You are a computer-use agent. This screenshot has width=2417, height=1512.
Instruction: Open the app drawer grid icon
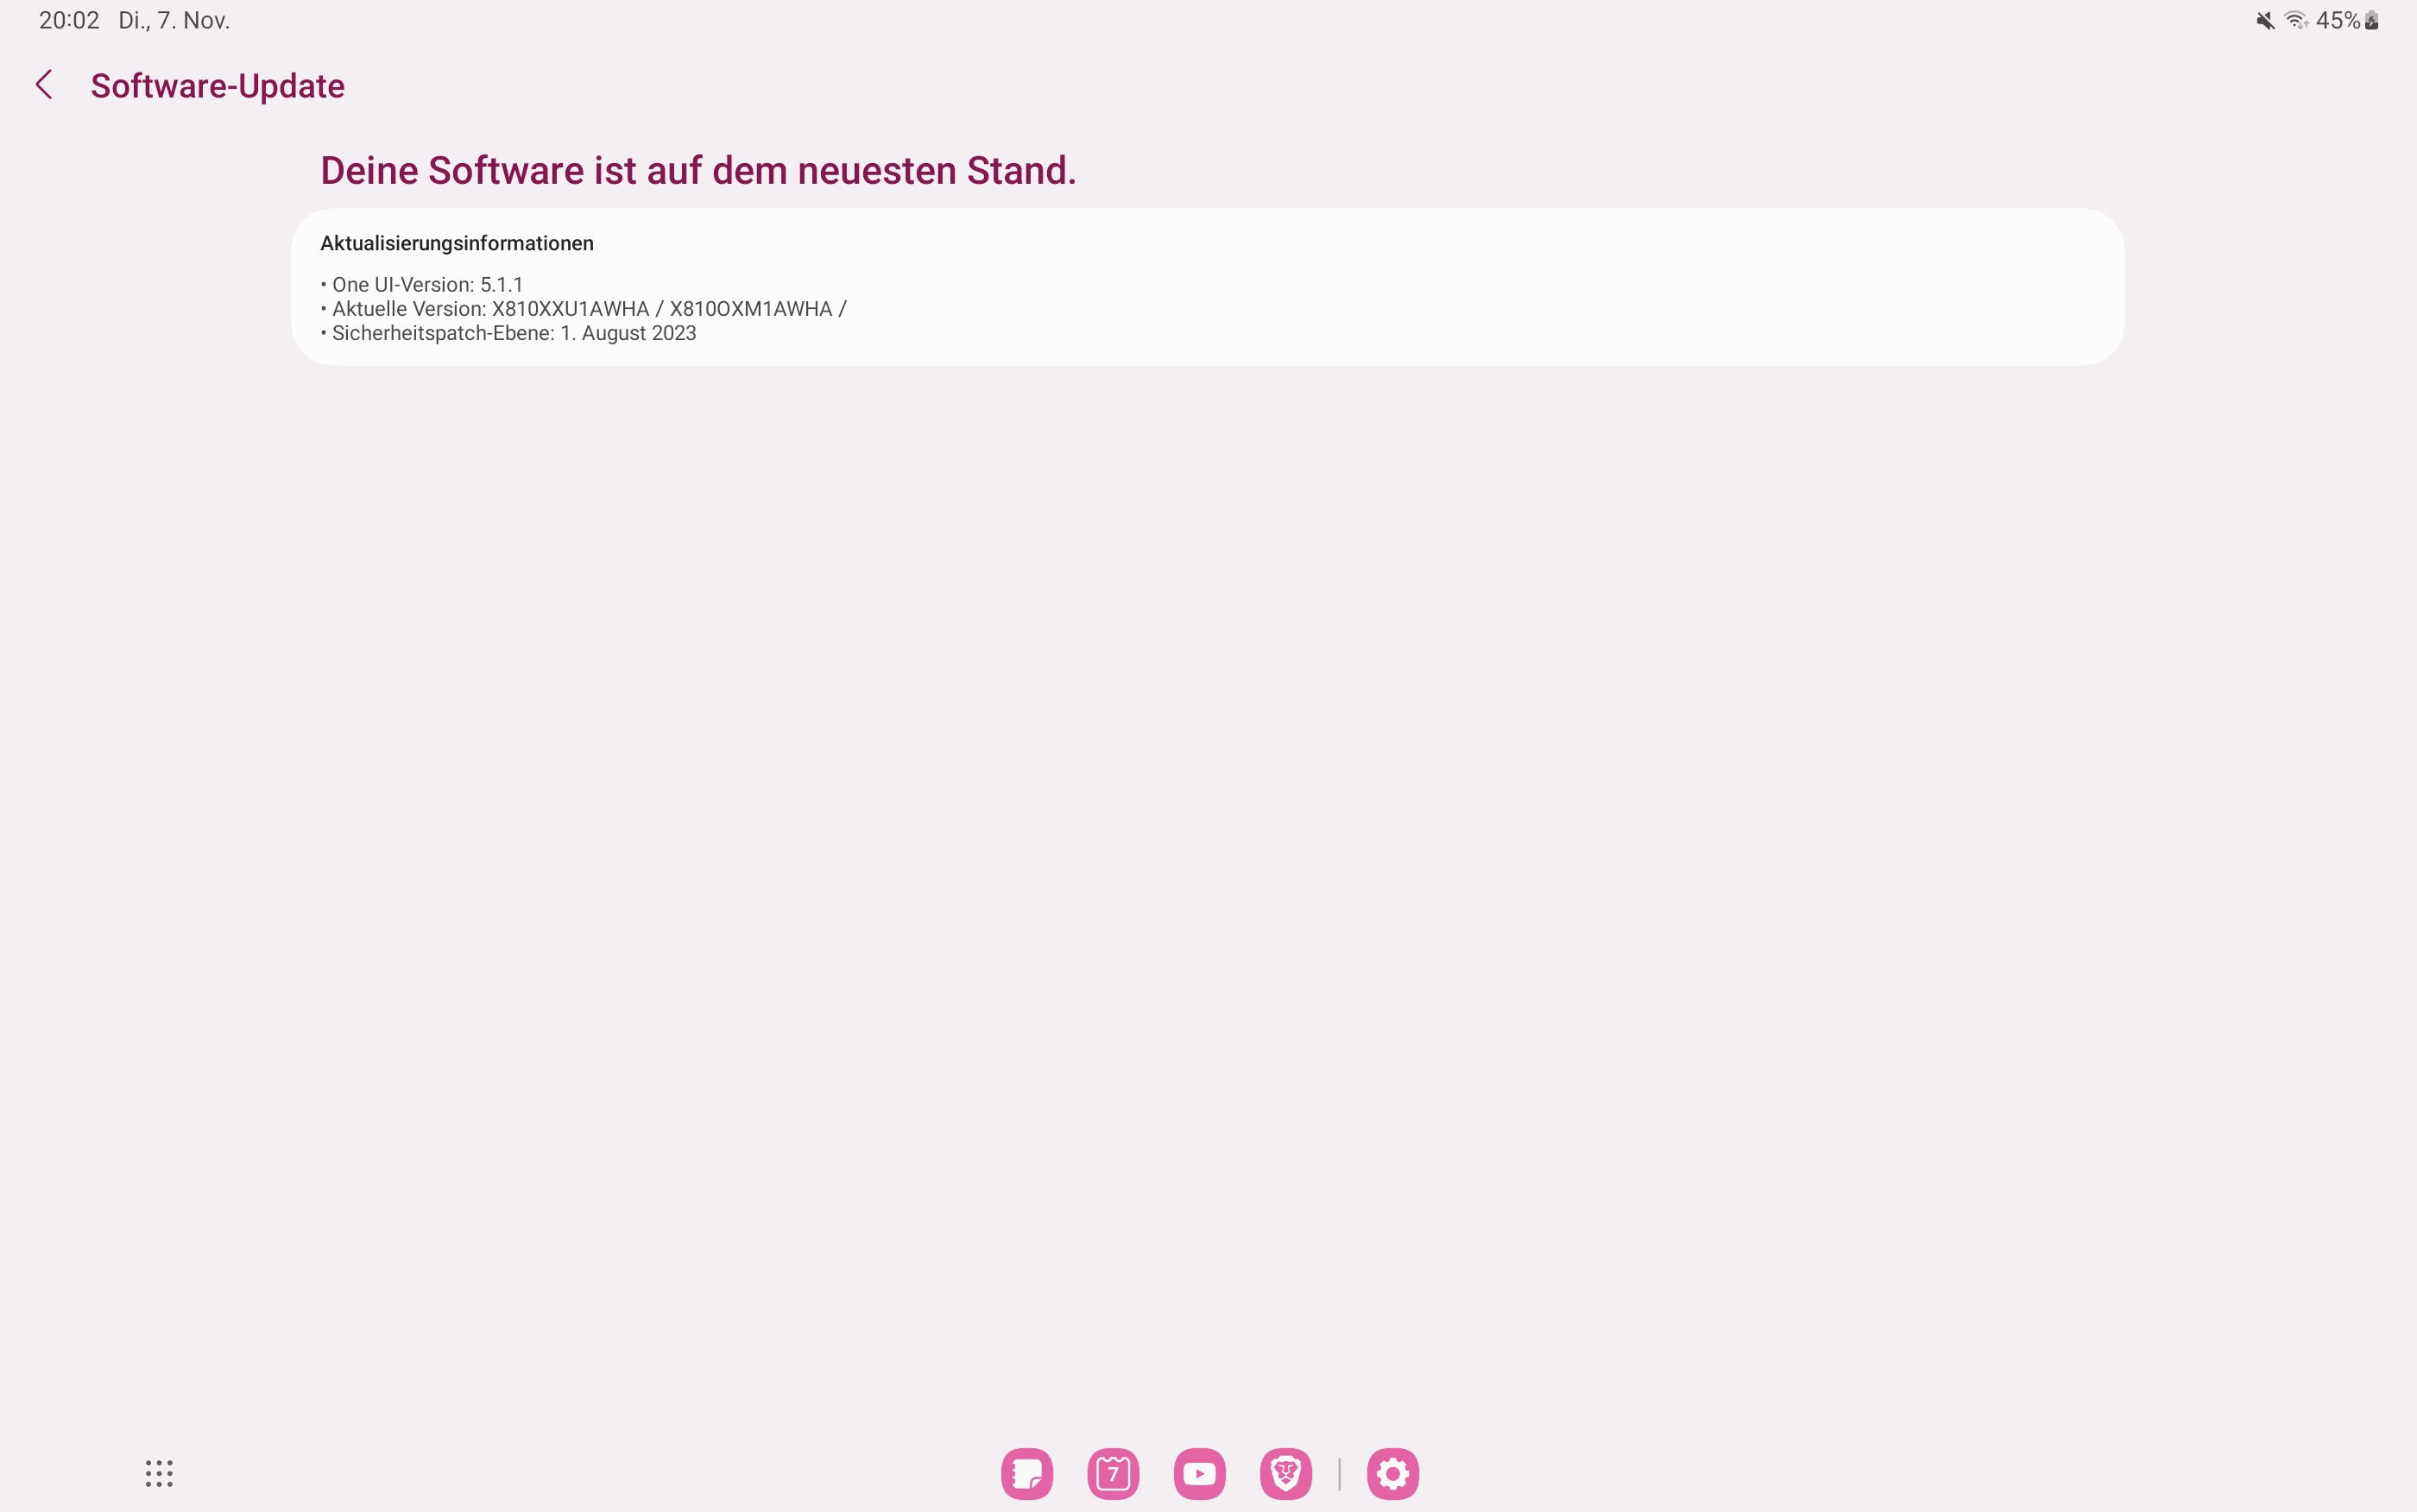[159, 1473]
